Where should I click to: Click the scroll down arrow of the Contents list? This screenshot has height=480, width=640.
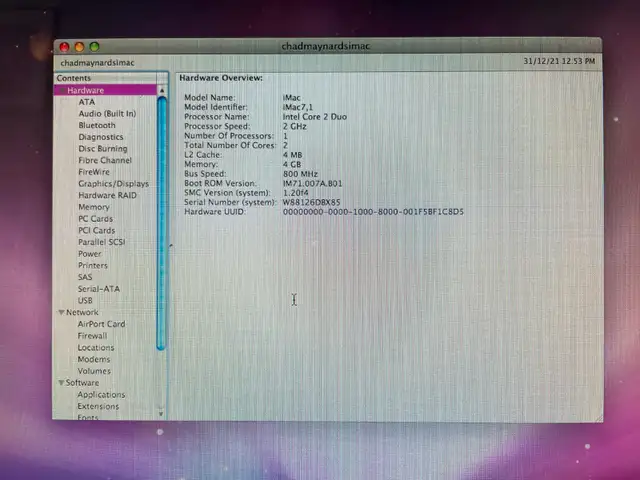pyautogui.click(x=161, y=413)
